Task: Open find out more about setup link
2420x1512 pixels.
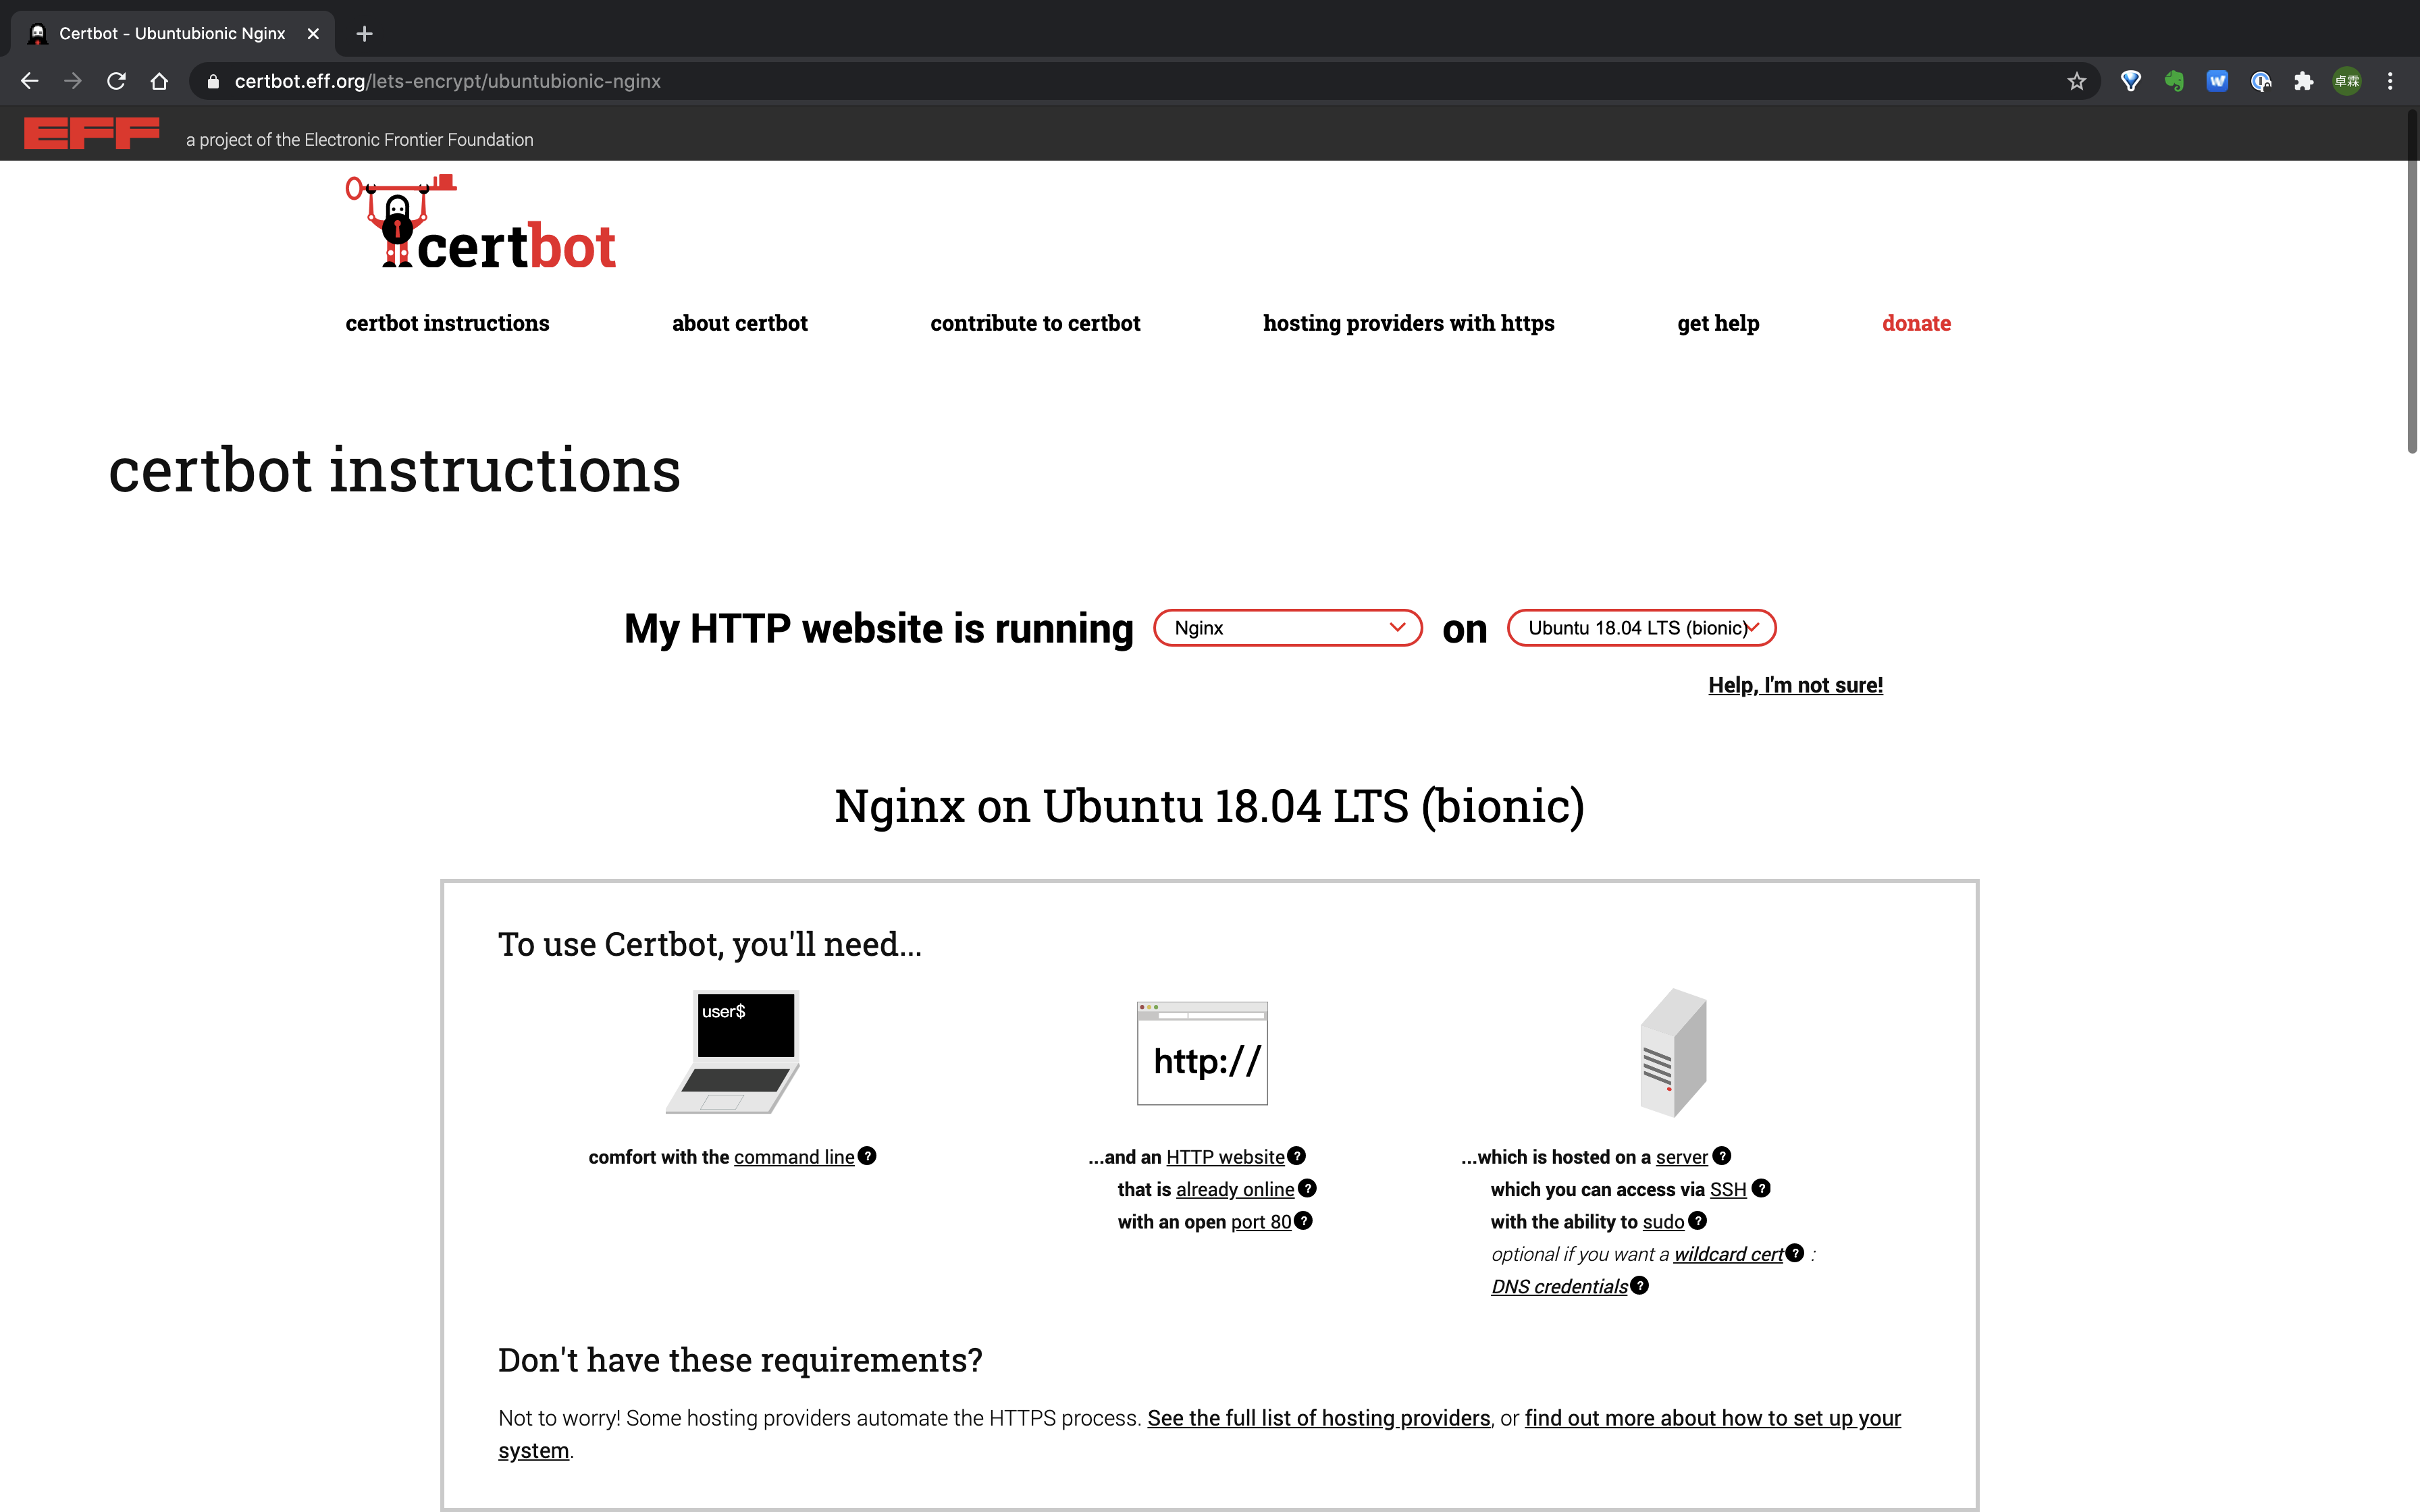Action: [1712, 1418]
